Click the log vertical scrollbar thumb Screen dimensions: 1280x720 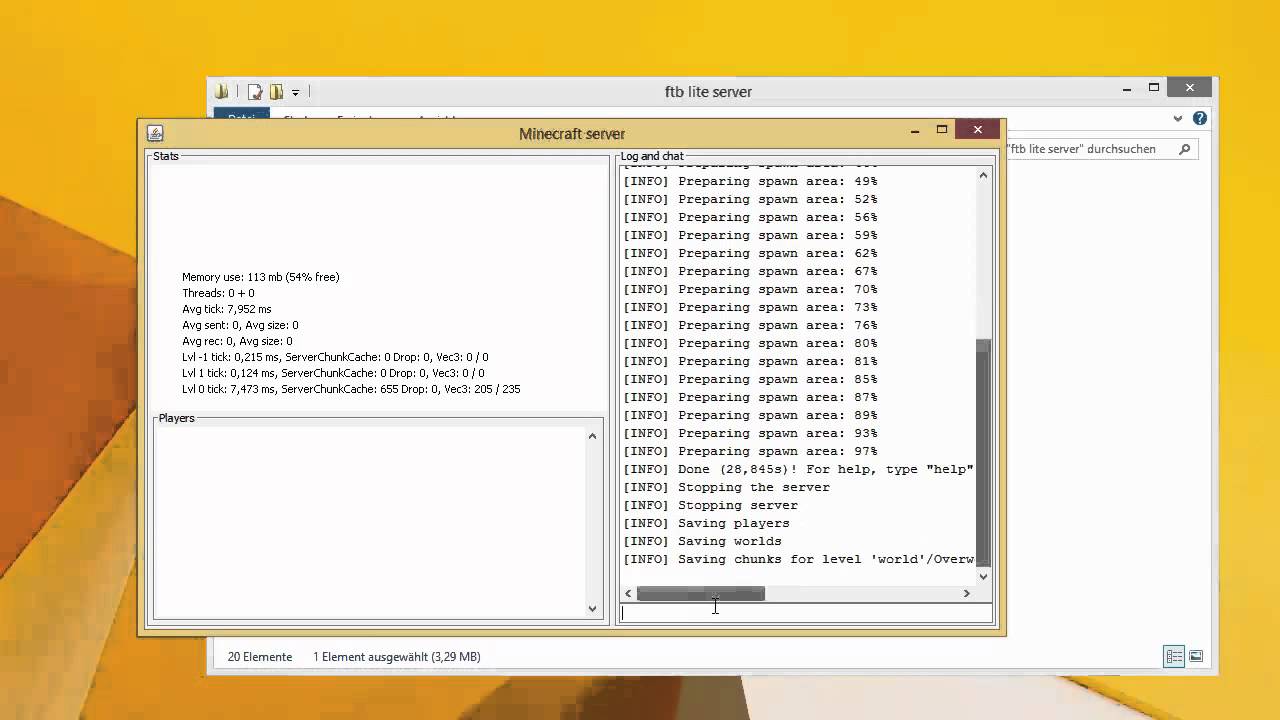(x=983, y=453)
